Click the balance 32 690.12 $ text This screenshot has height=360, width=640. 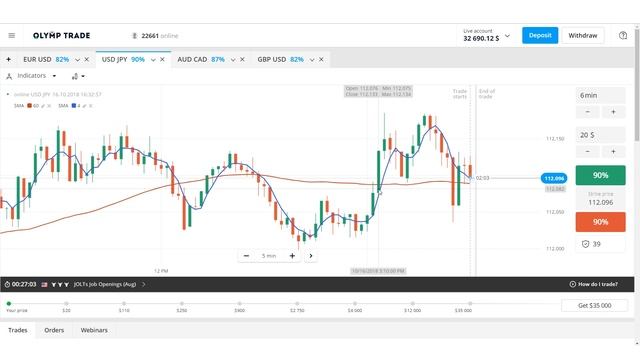click(x=481, y=38)
